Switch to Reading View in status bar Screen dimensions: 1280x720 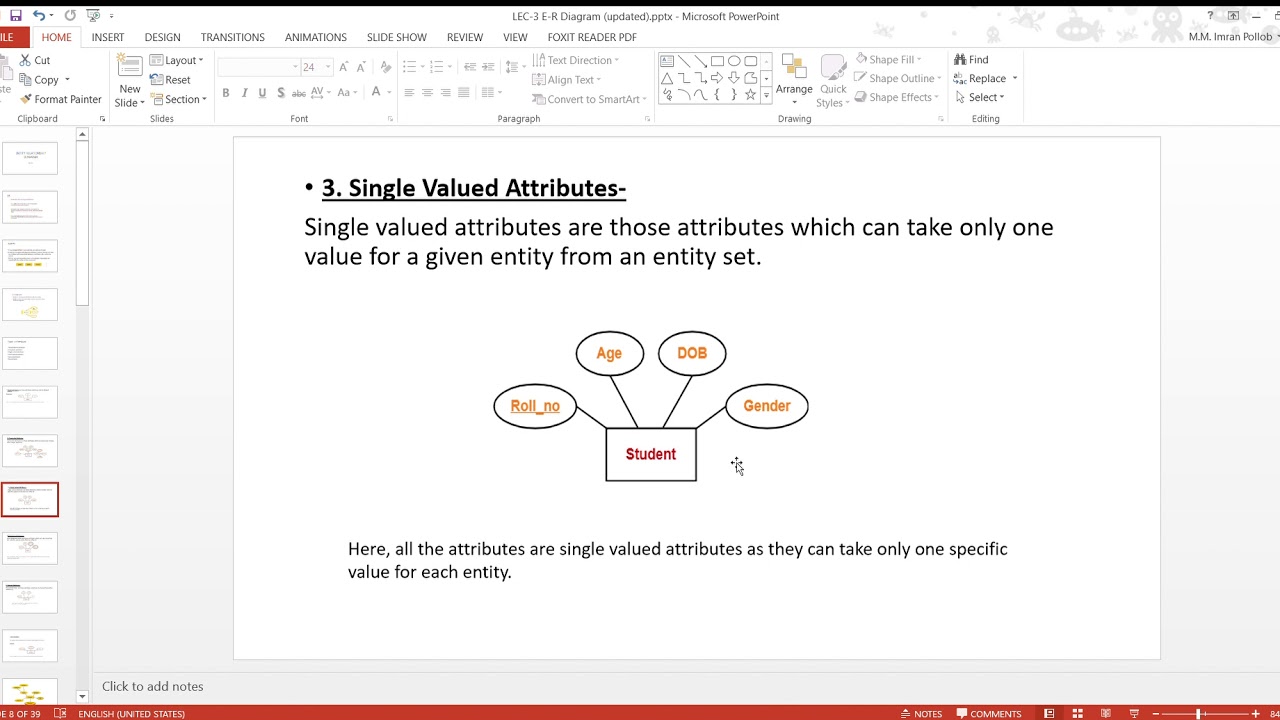[x=1106, y=713]
